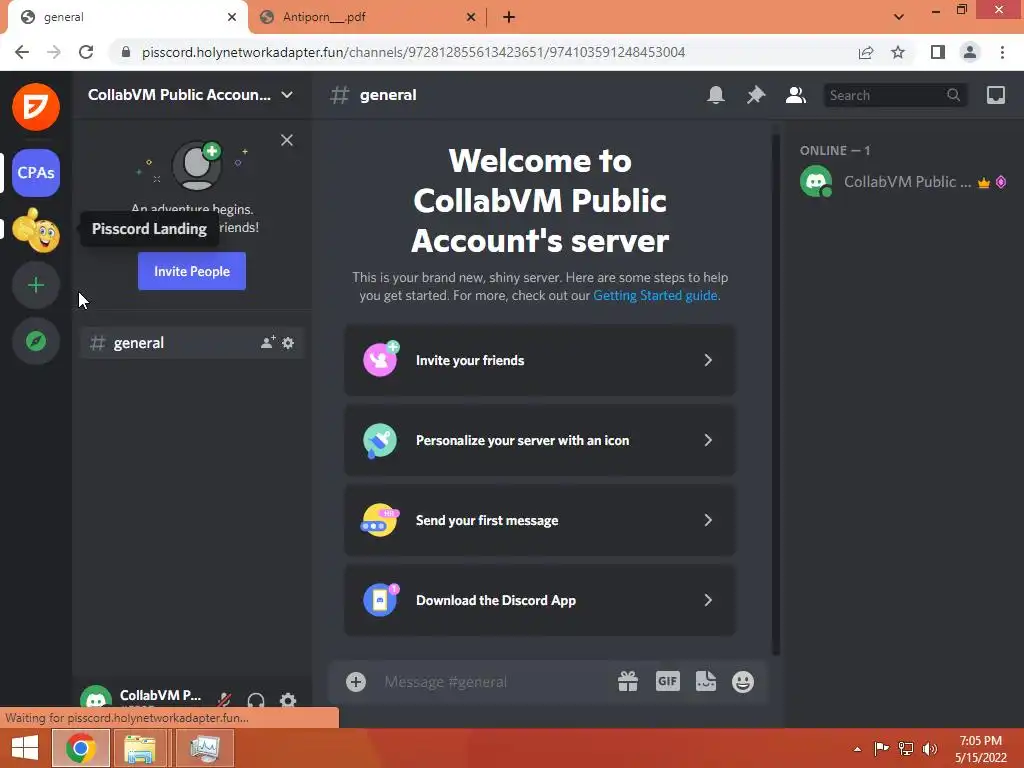Select CollabVM Public member in online list
Image resolution: width=1024 pixels, height=768 pixels.
903,182
